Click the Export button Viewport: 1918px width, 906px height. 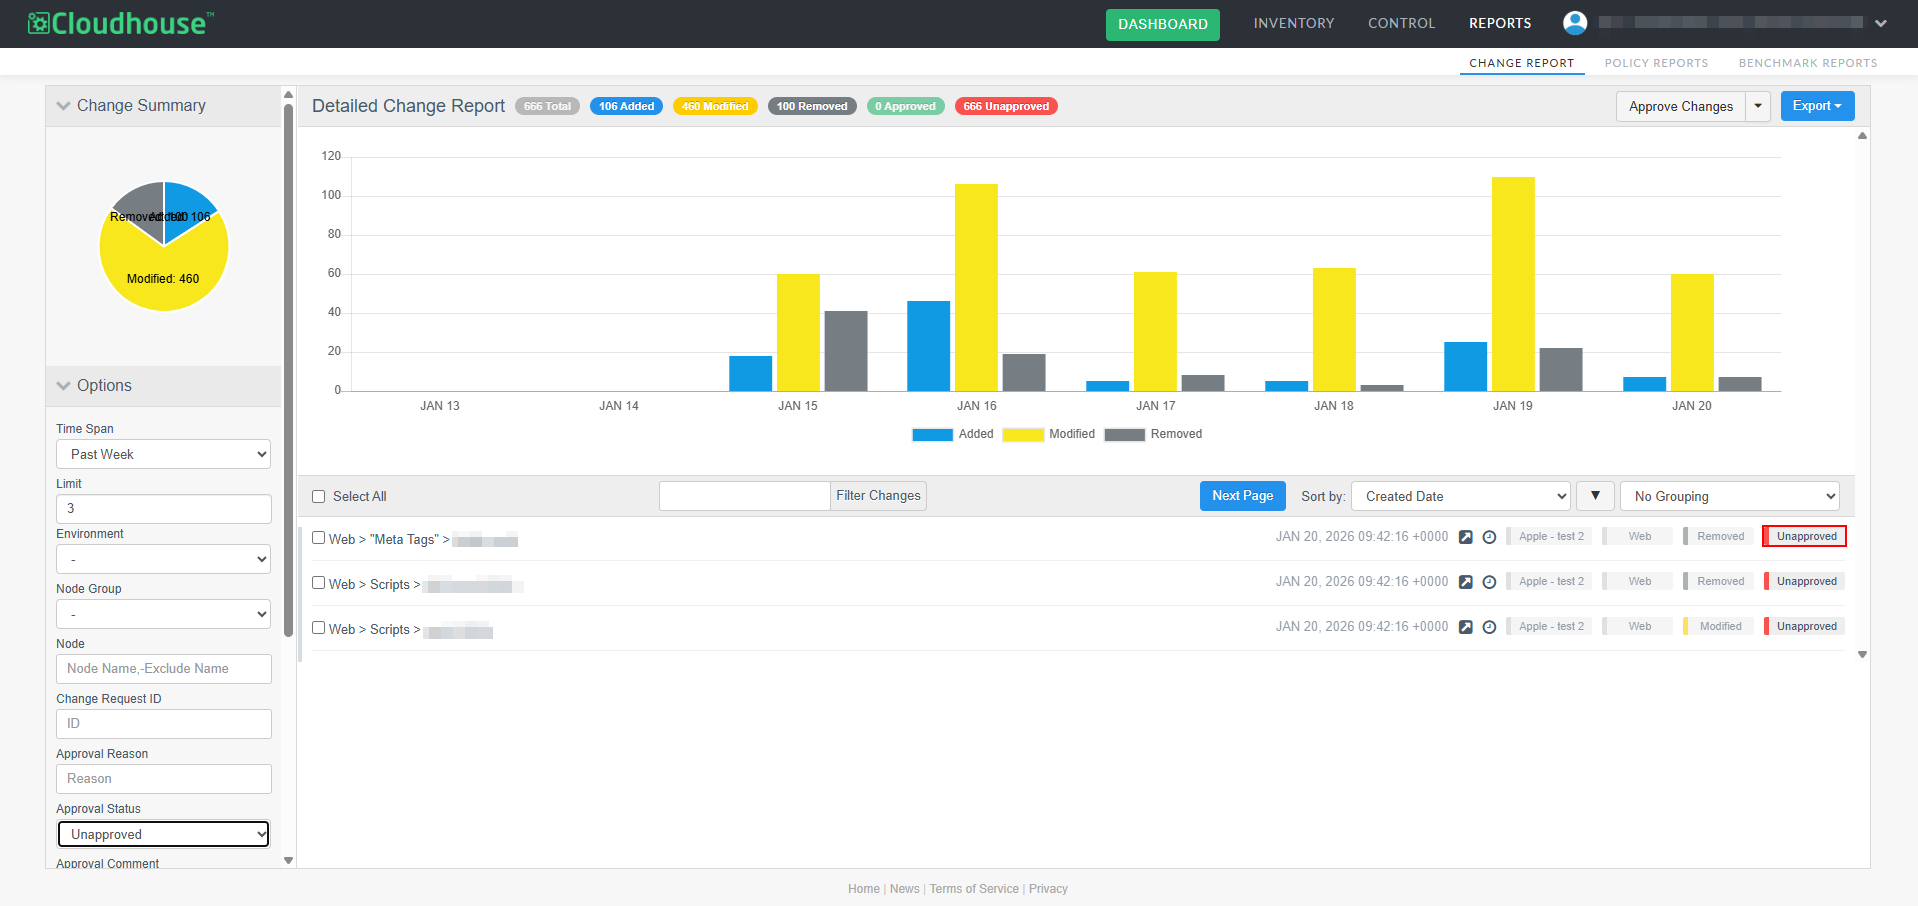1816,106
